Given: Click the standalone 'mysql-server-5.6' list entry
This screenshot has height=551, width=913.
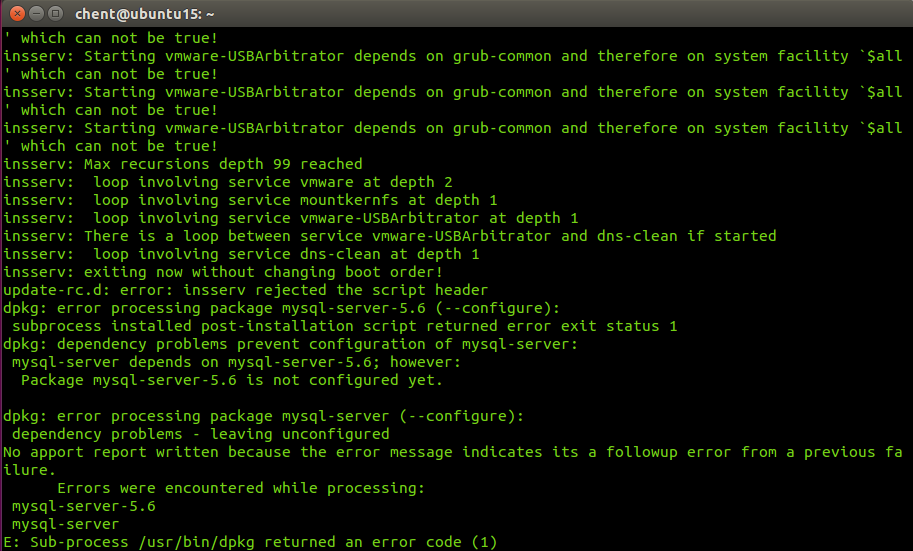Looking at the screenshot, I should (84, 506).
